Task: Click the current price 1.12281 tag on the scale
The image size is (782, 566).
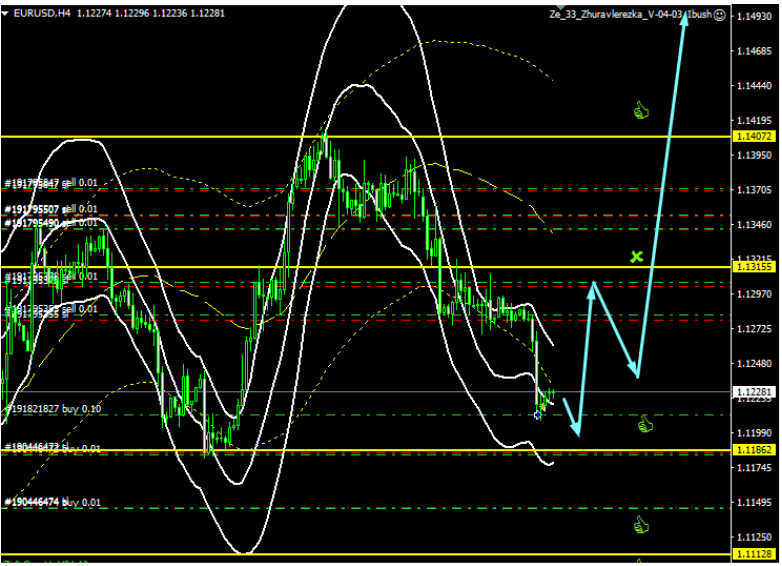Action: click(752, 391)
